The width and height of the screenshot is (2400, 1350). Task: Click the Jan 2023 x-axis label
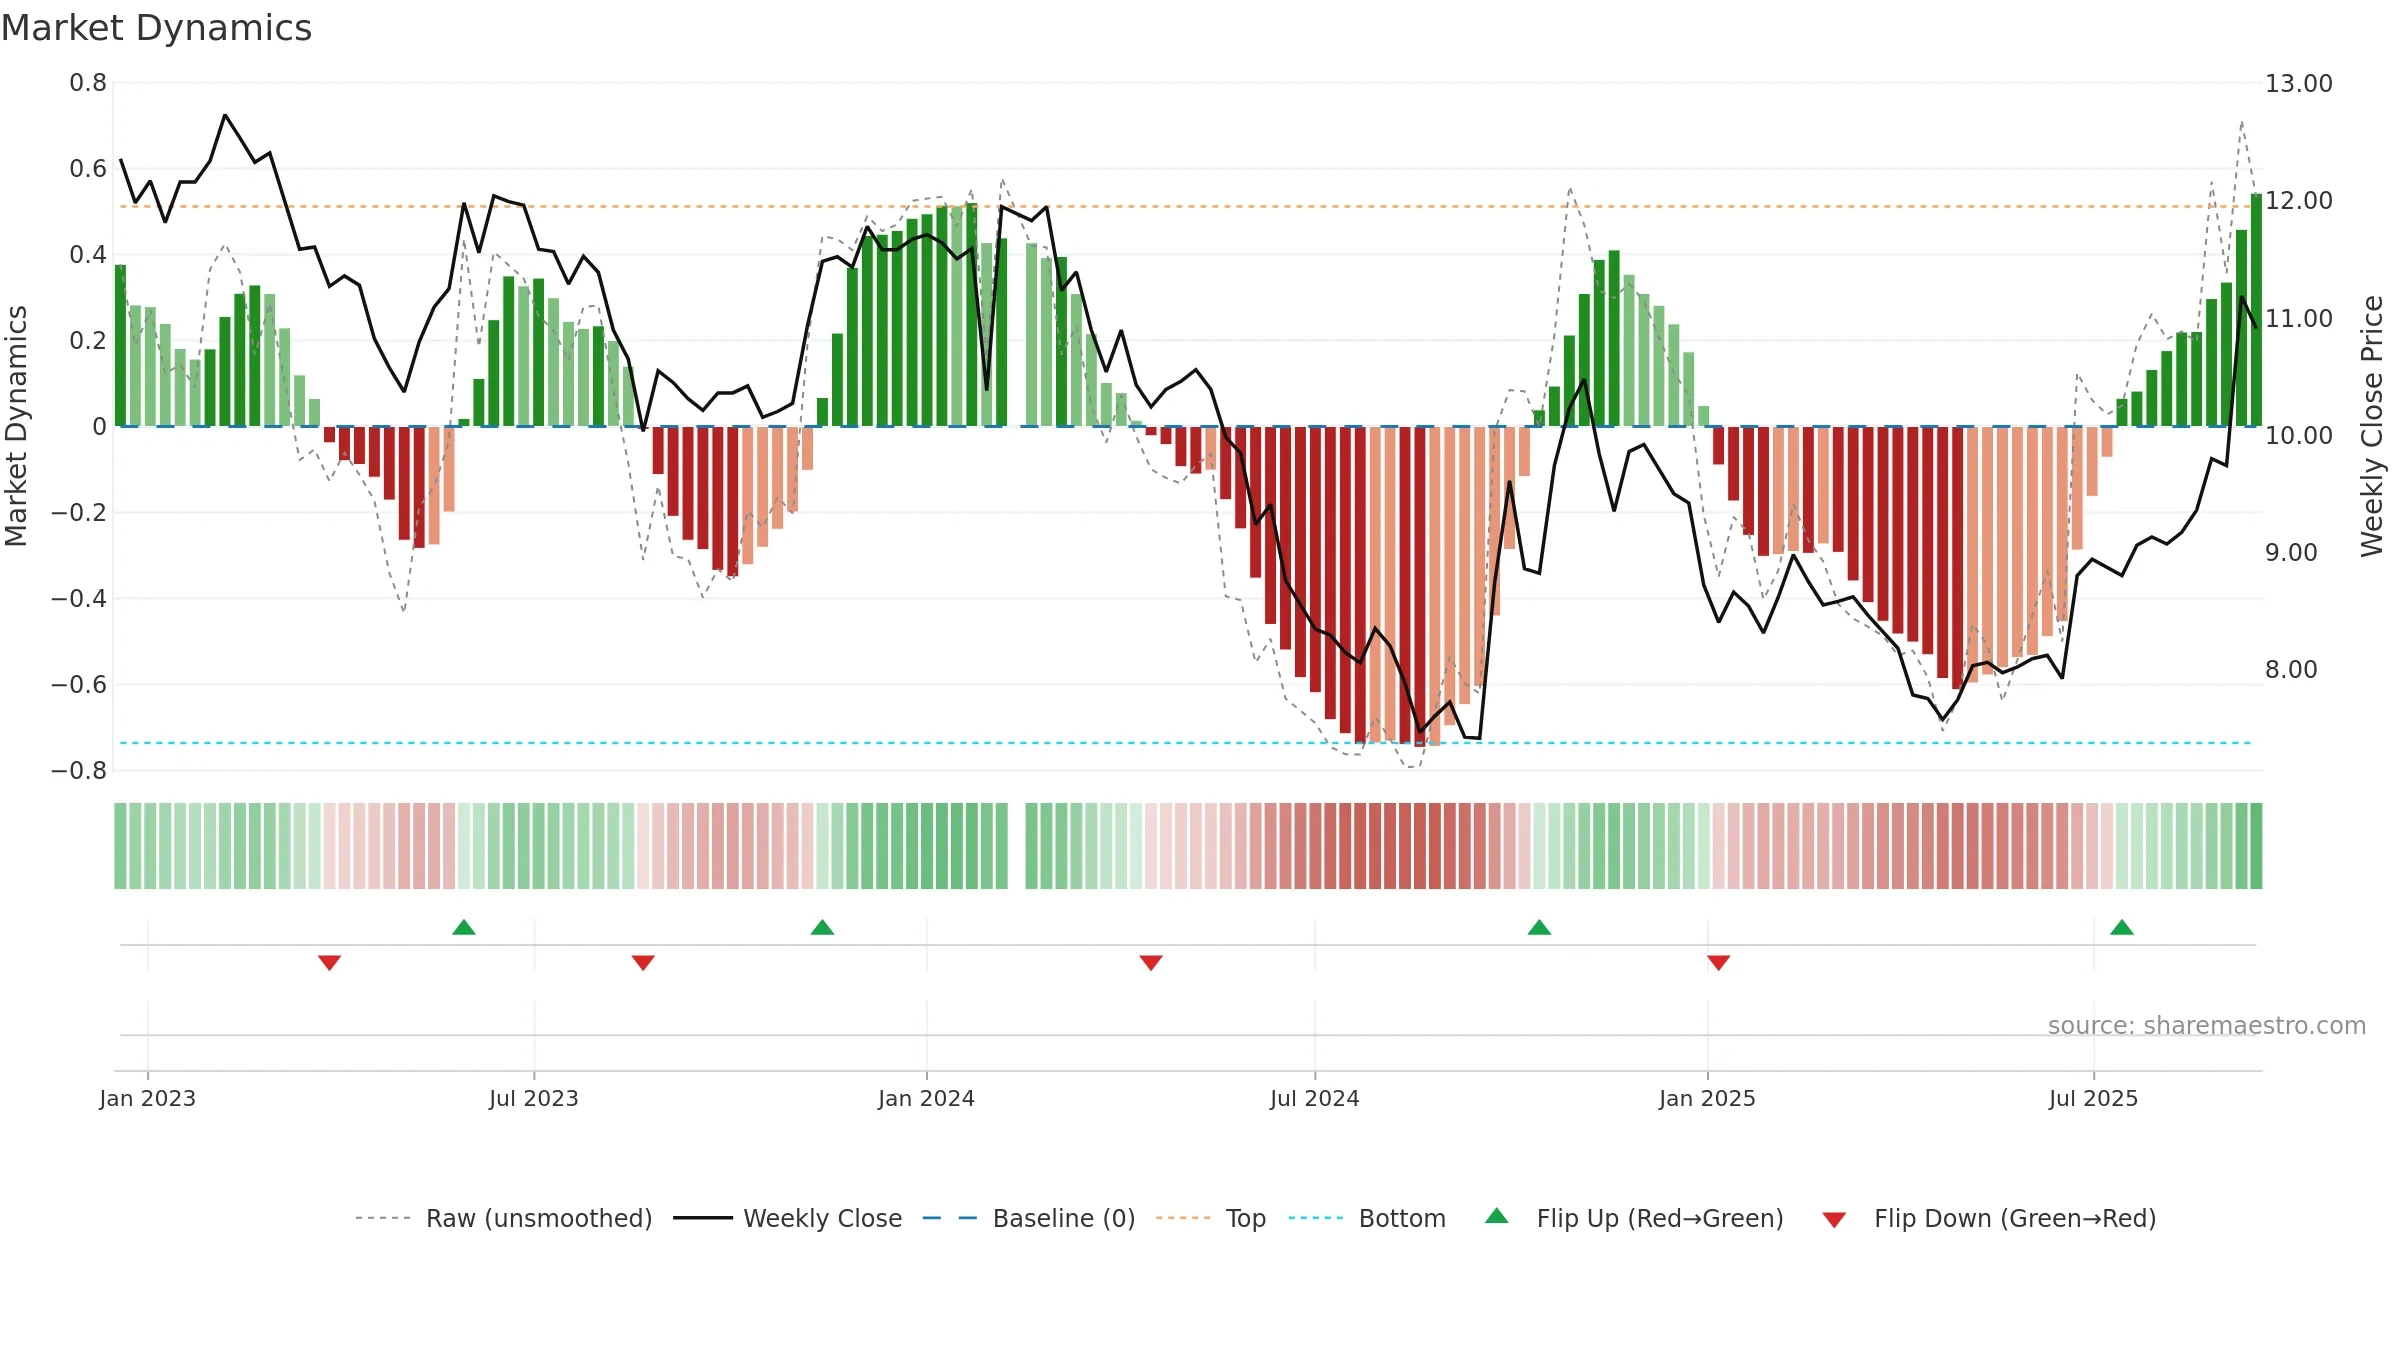click(148, 1098)
